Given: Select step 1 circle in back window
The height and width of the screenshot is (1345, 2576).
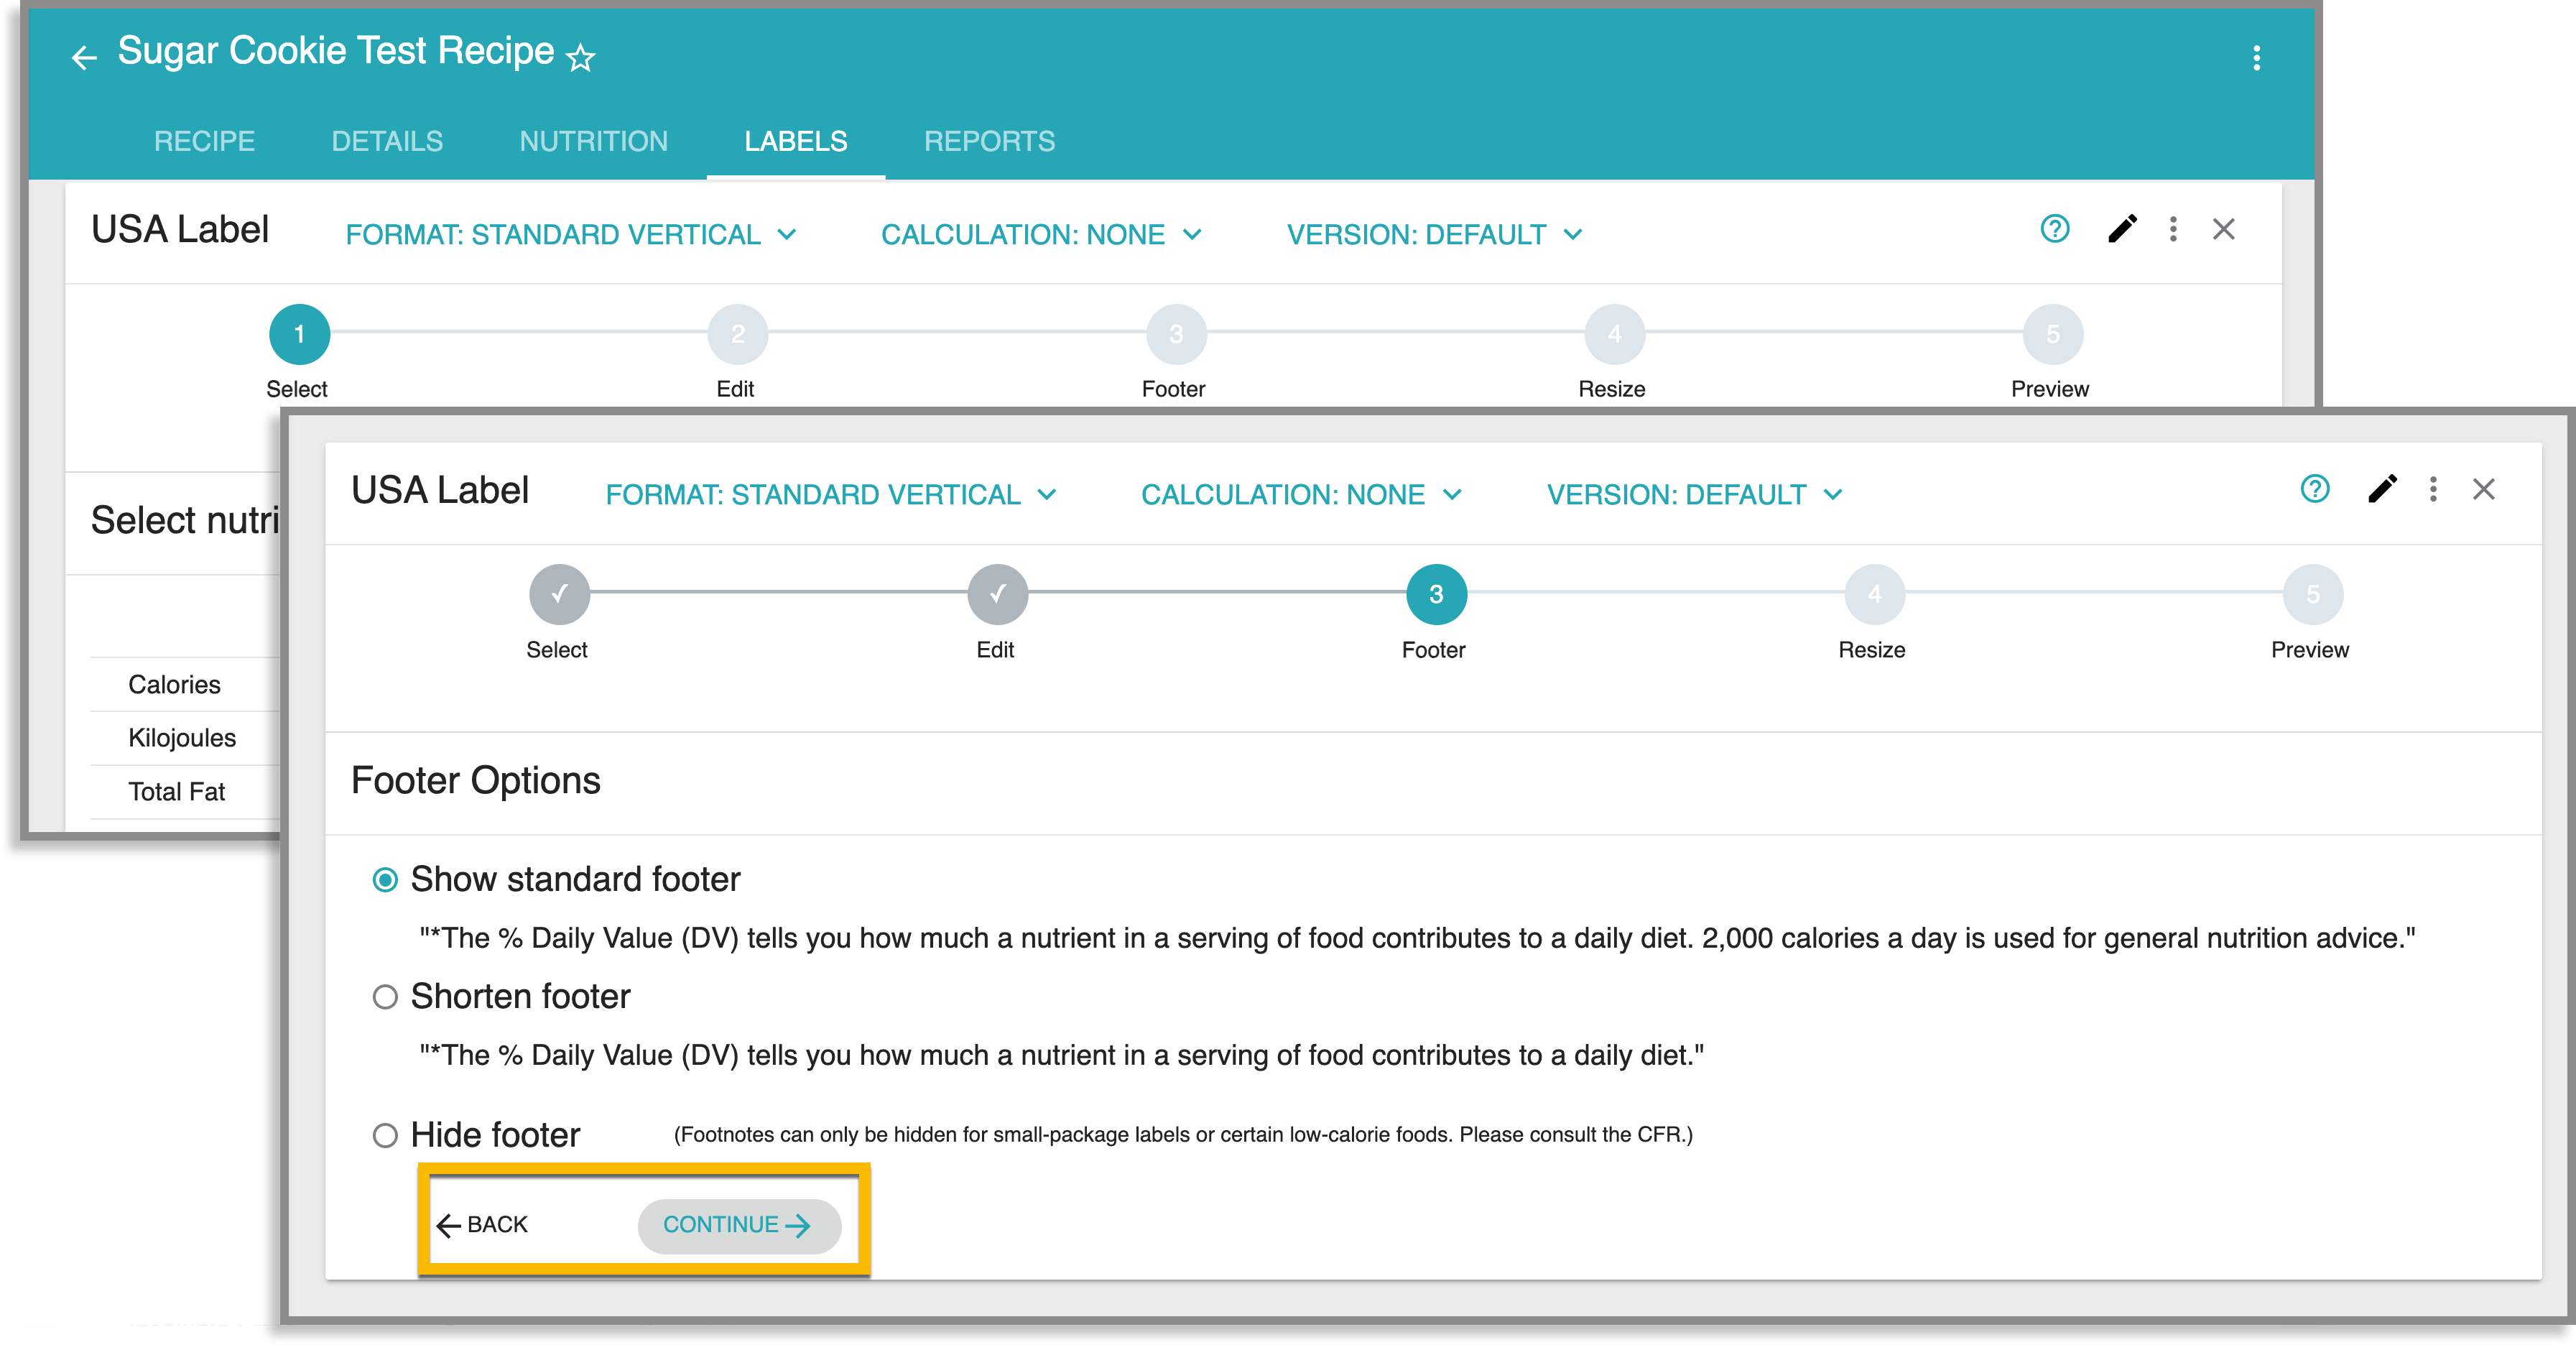Looking at the screenshot, I should point(299,334).
